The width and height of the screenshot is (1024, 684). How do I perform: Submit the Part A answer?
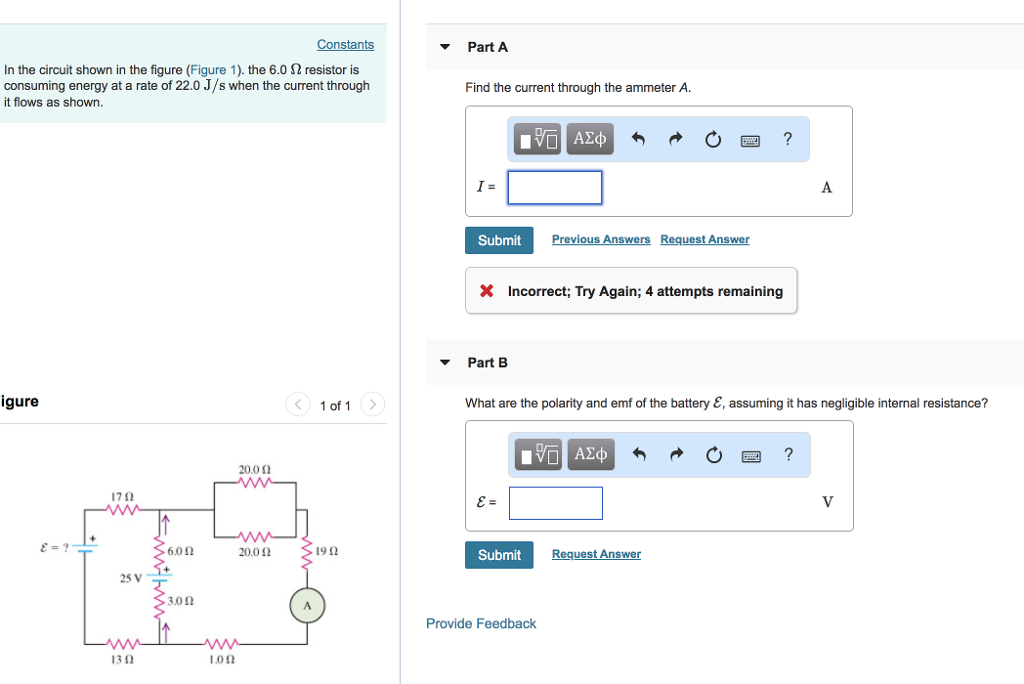point(498,240)
